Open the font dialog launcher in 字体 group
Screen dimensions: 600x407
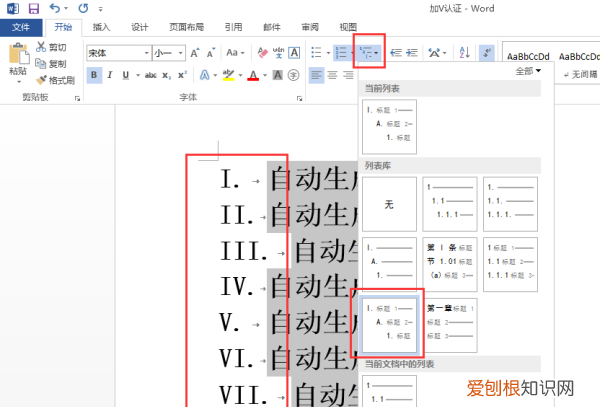(x=299, y=99)
